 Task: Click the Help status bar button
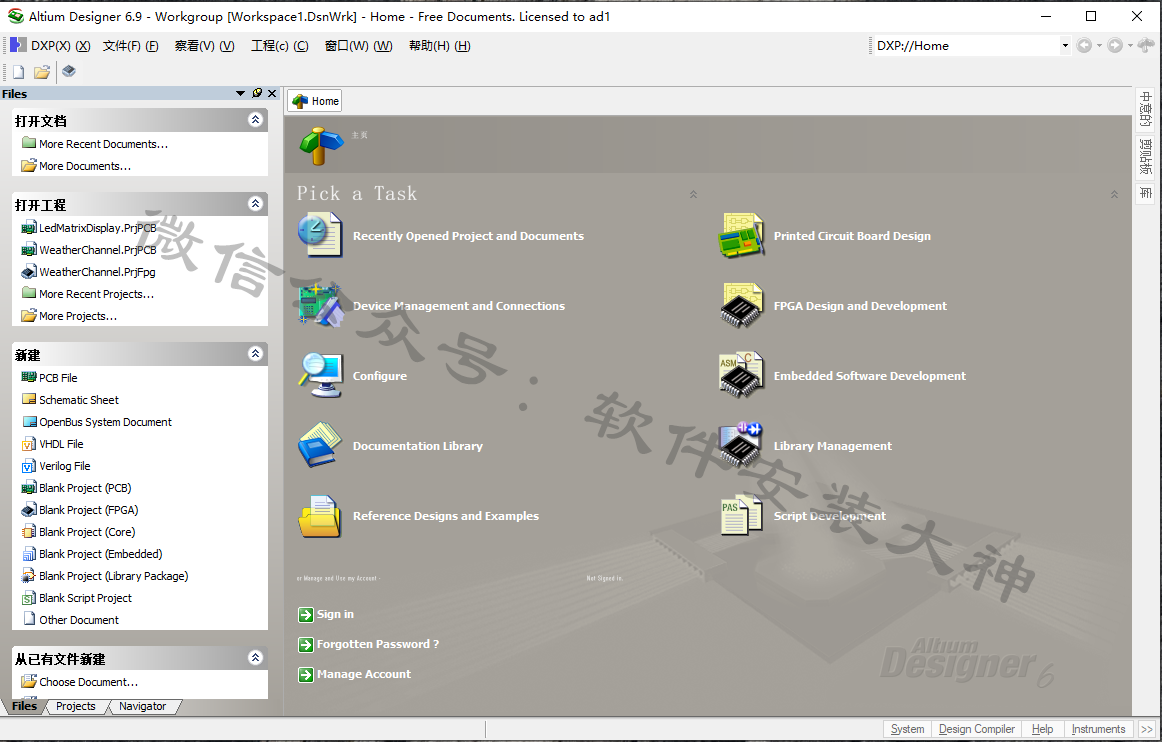click(x=1042, y=729)
